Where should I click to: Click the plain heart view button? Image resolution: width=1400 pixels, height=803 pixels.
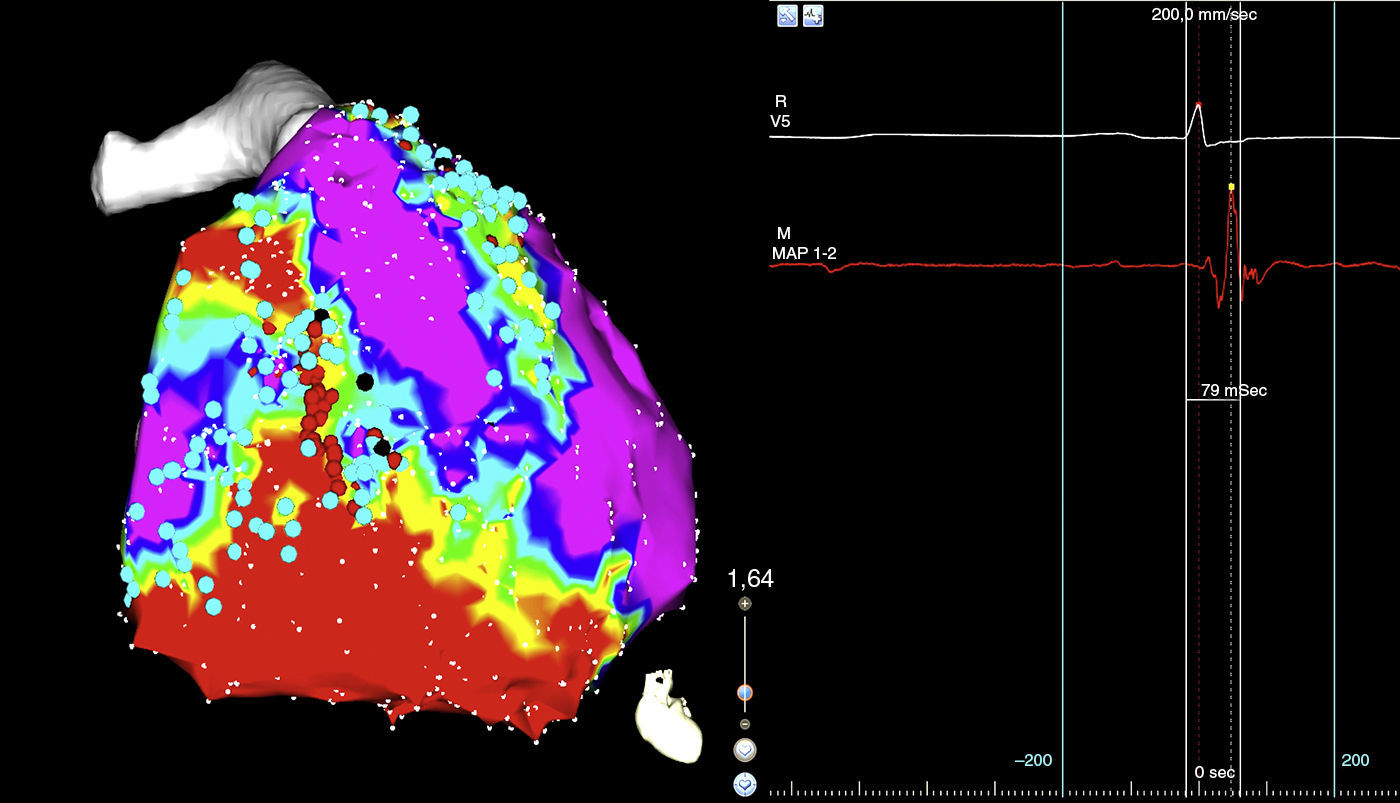tap(745, 749)
